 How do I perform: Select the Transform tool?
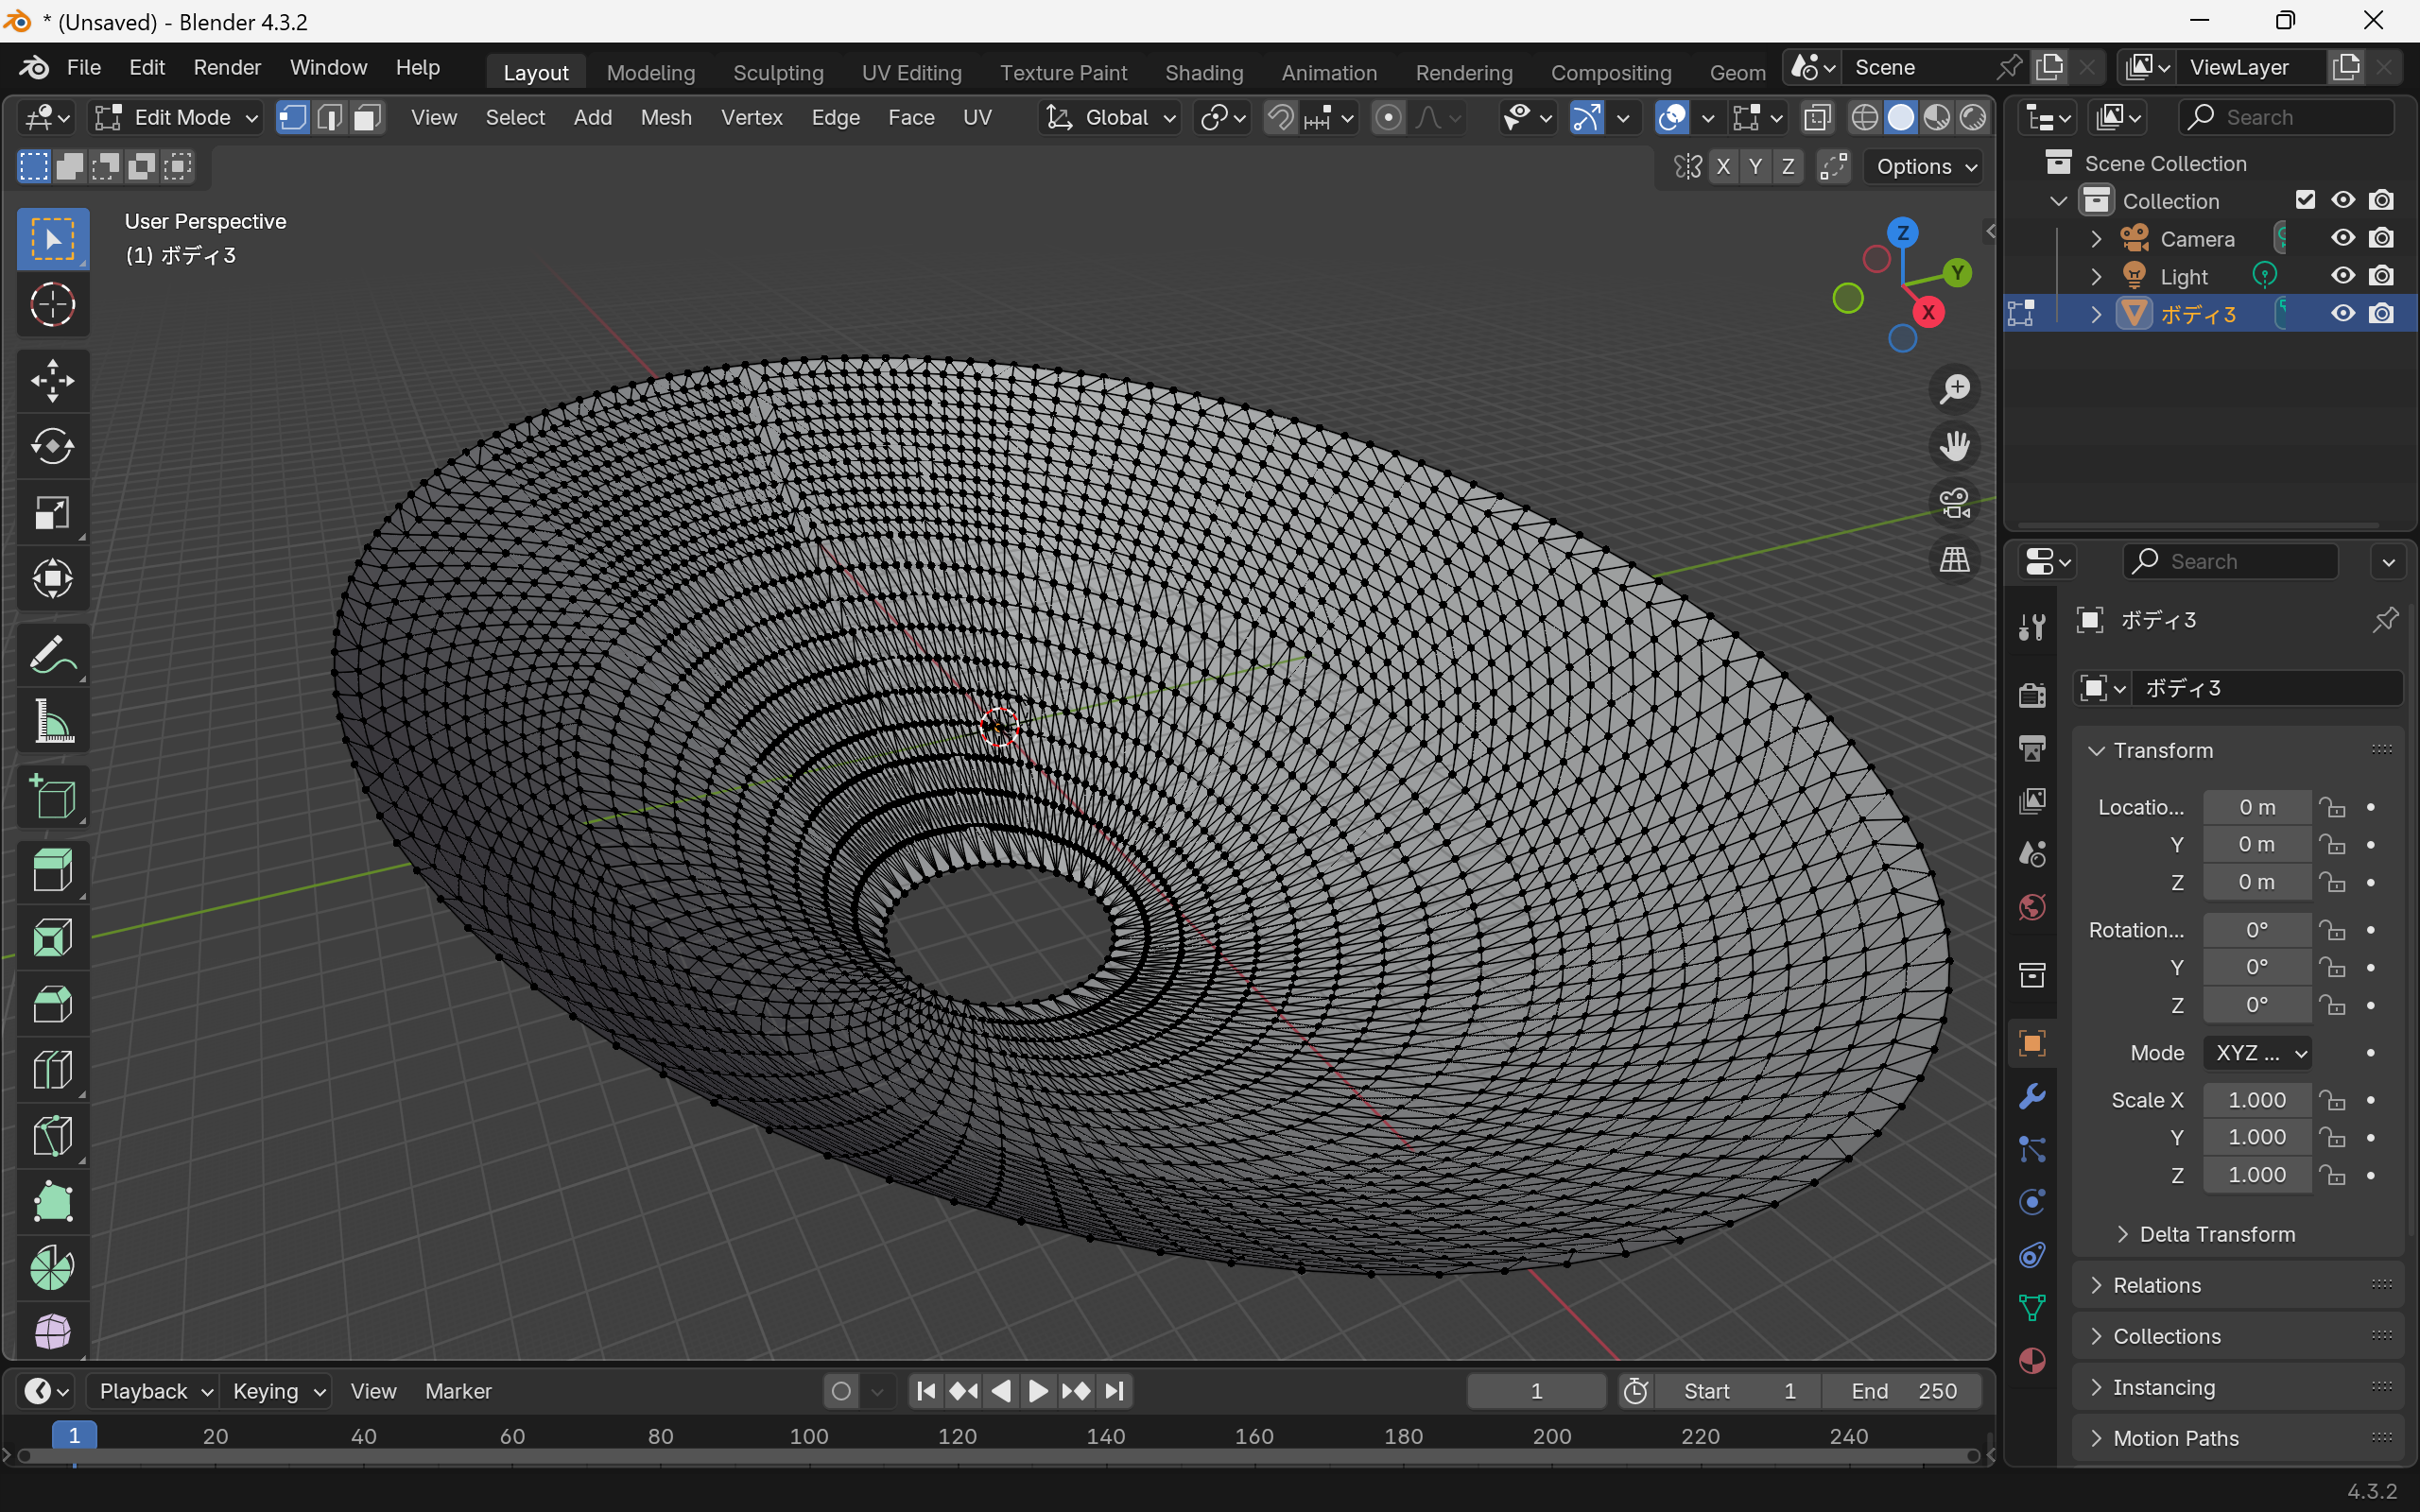53,579
